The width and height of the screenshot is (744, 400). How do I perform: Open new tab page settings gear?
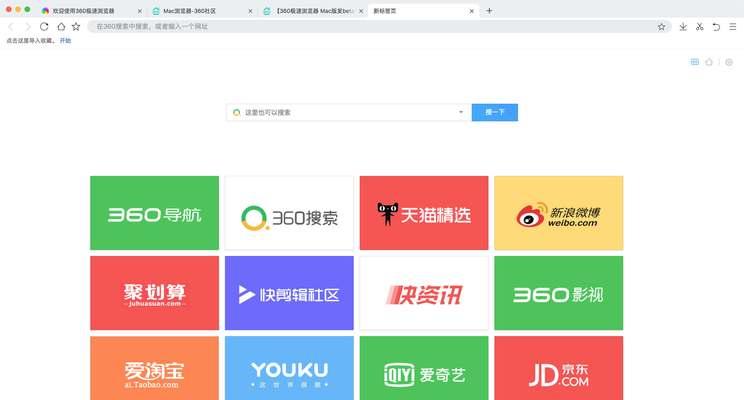(x=729, y=62)
